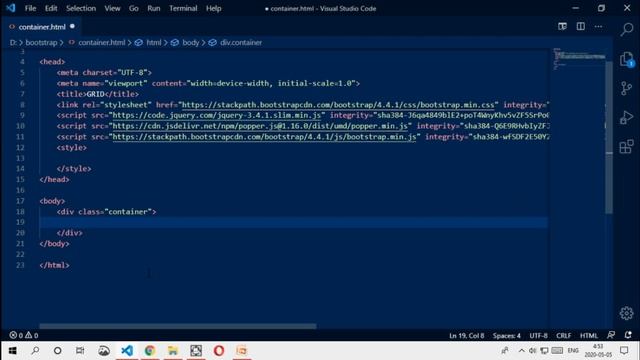Show hidden system tray icons chevron

[x=522, y=351]
